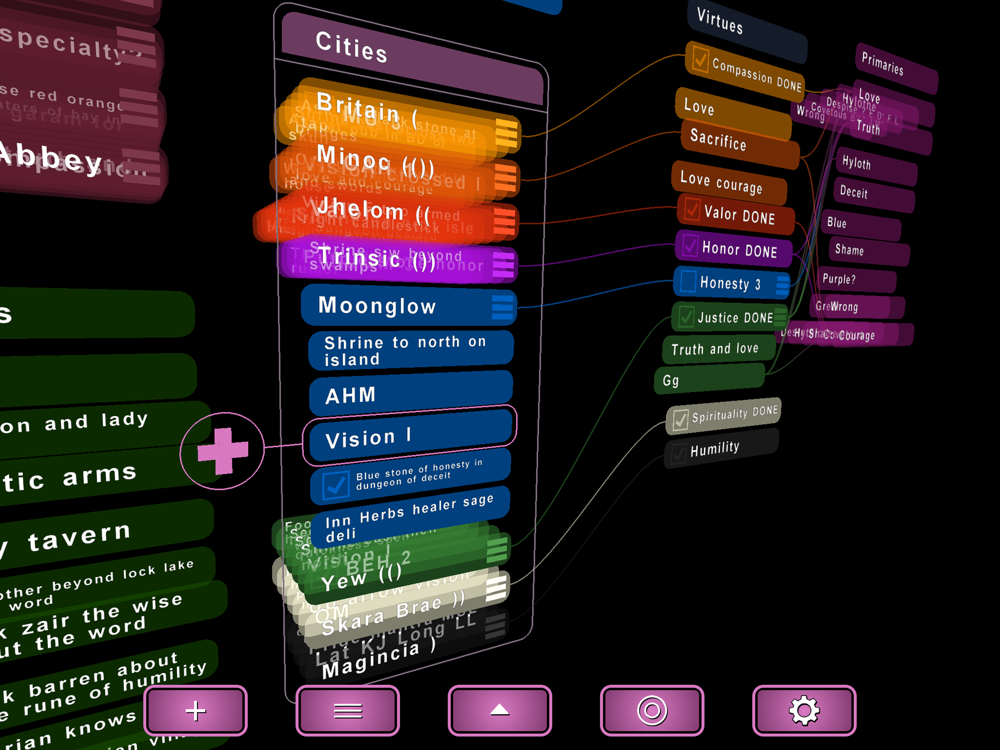Toggle the Compassion DONE checkbox
This screenshot has height=750, width=1000.
coord(700,61)
